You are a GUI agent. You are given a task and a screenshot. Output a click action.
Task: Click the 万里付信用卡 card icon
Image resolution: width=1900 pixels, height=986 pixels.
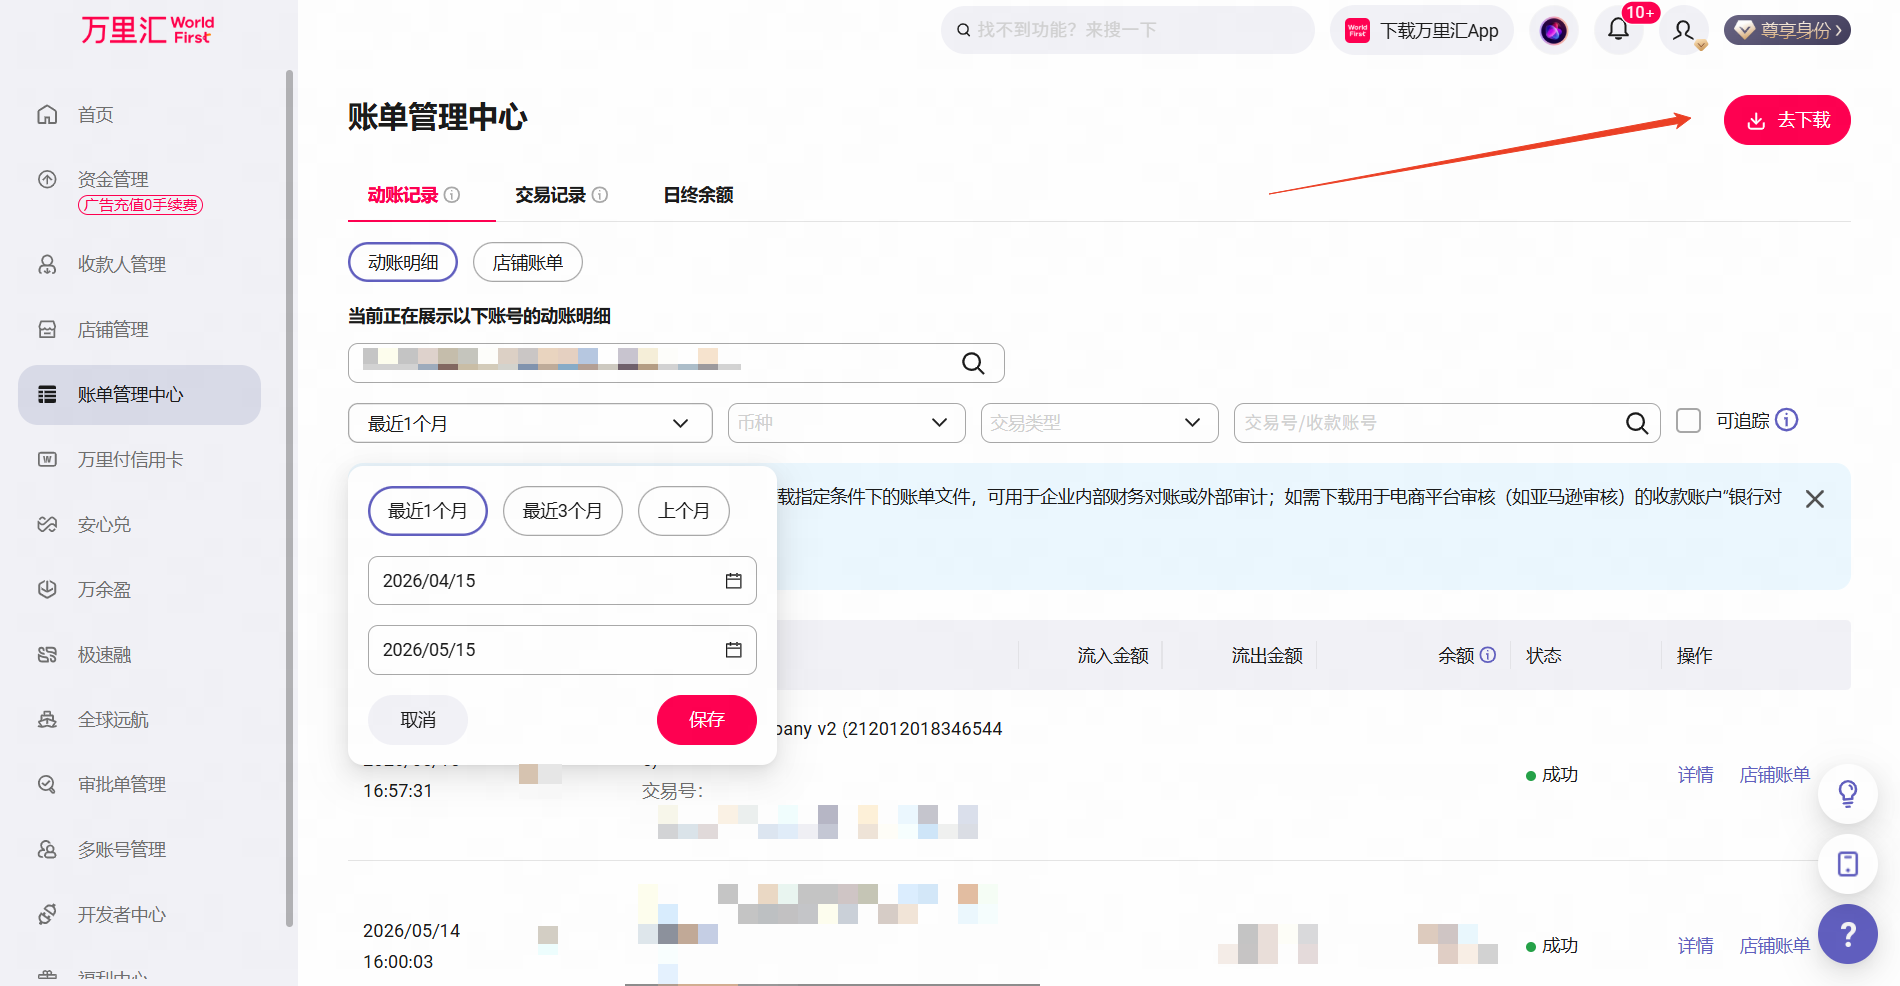47,460
